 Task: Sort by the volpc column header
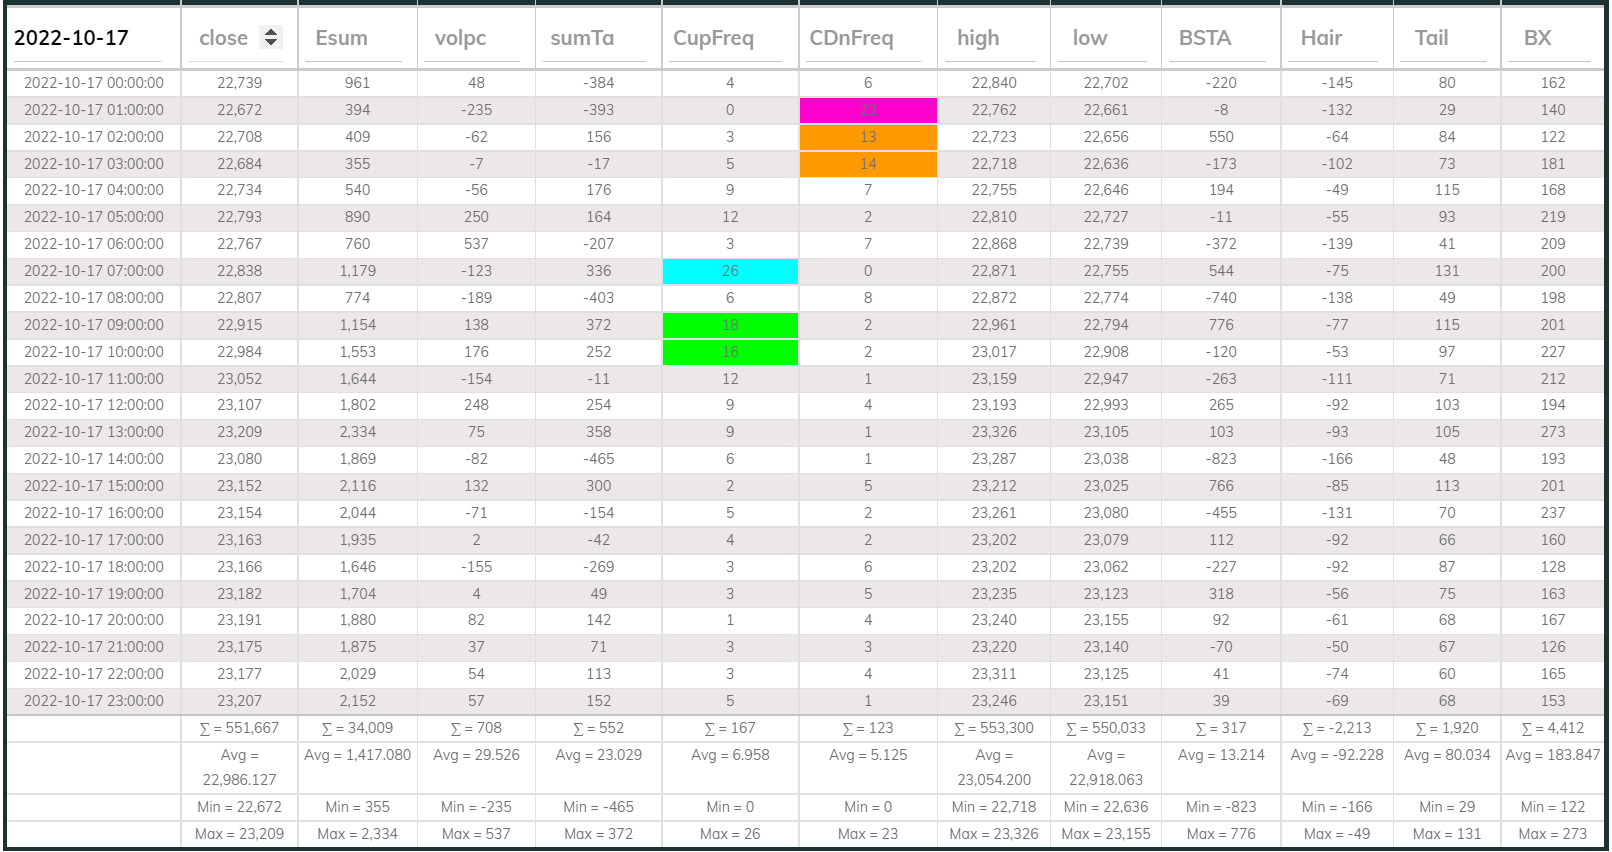click(460, 38)
